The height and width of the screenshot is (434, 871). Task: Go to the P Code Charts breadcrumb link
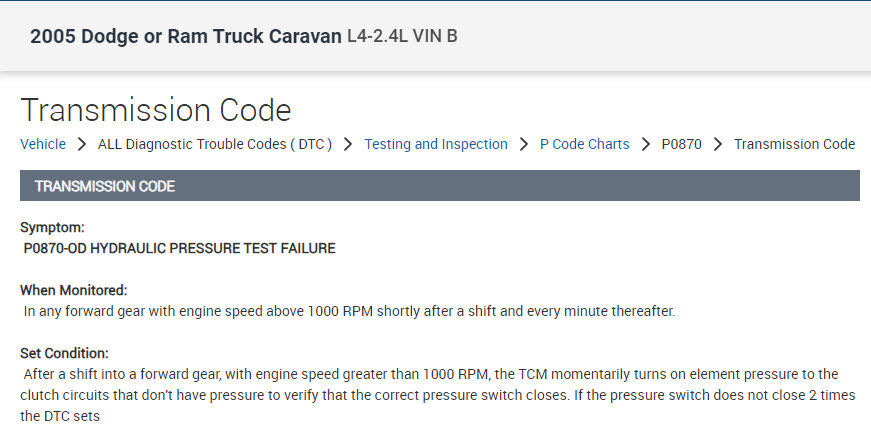(584, 144)
